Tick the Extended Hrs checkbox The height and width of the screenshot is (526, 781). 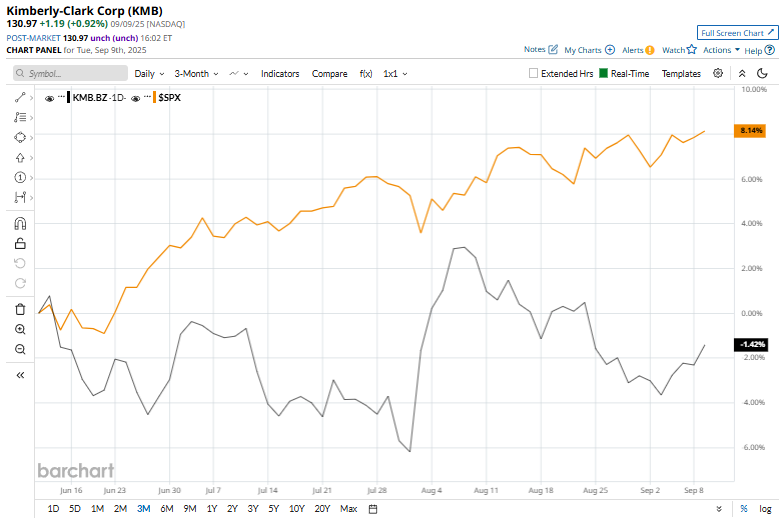(x=533, y=73)
